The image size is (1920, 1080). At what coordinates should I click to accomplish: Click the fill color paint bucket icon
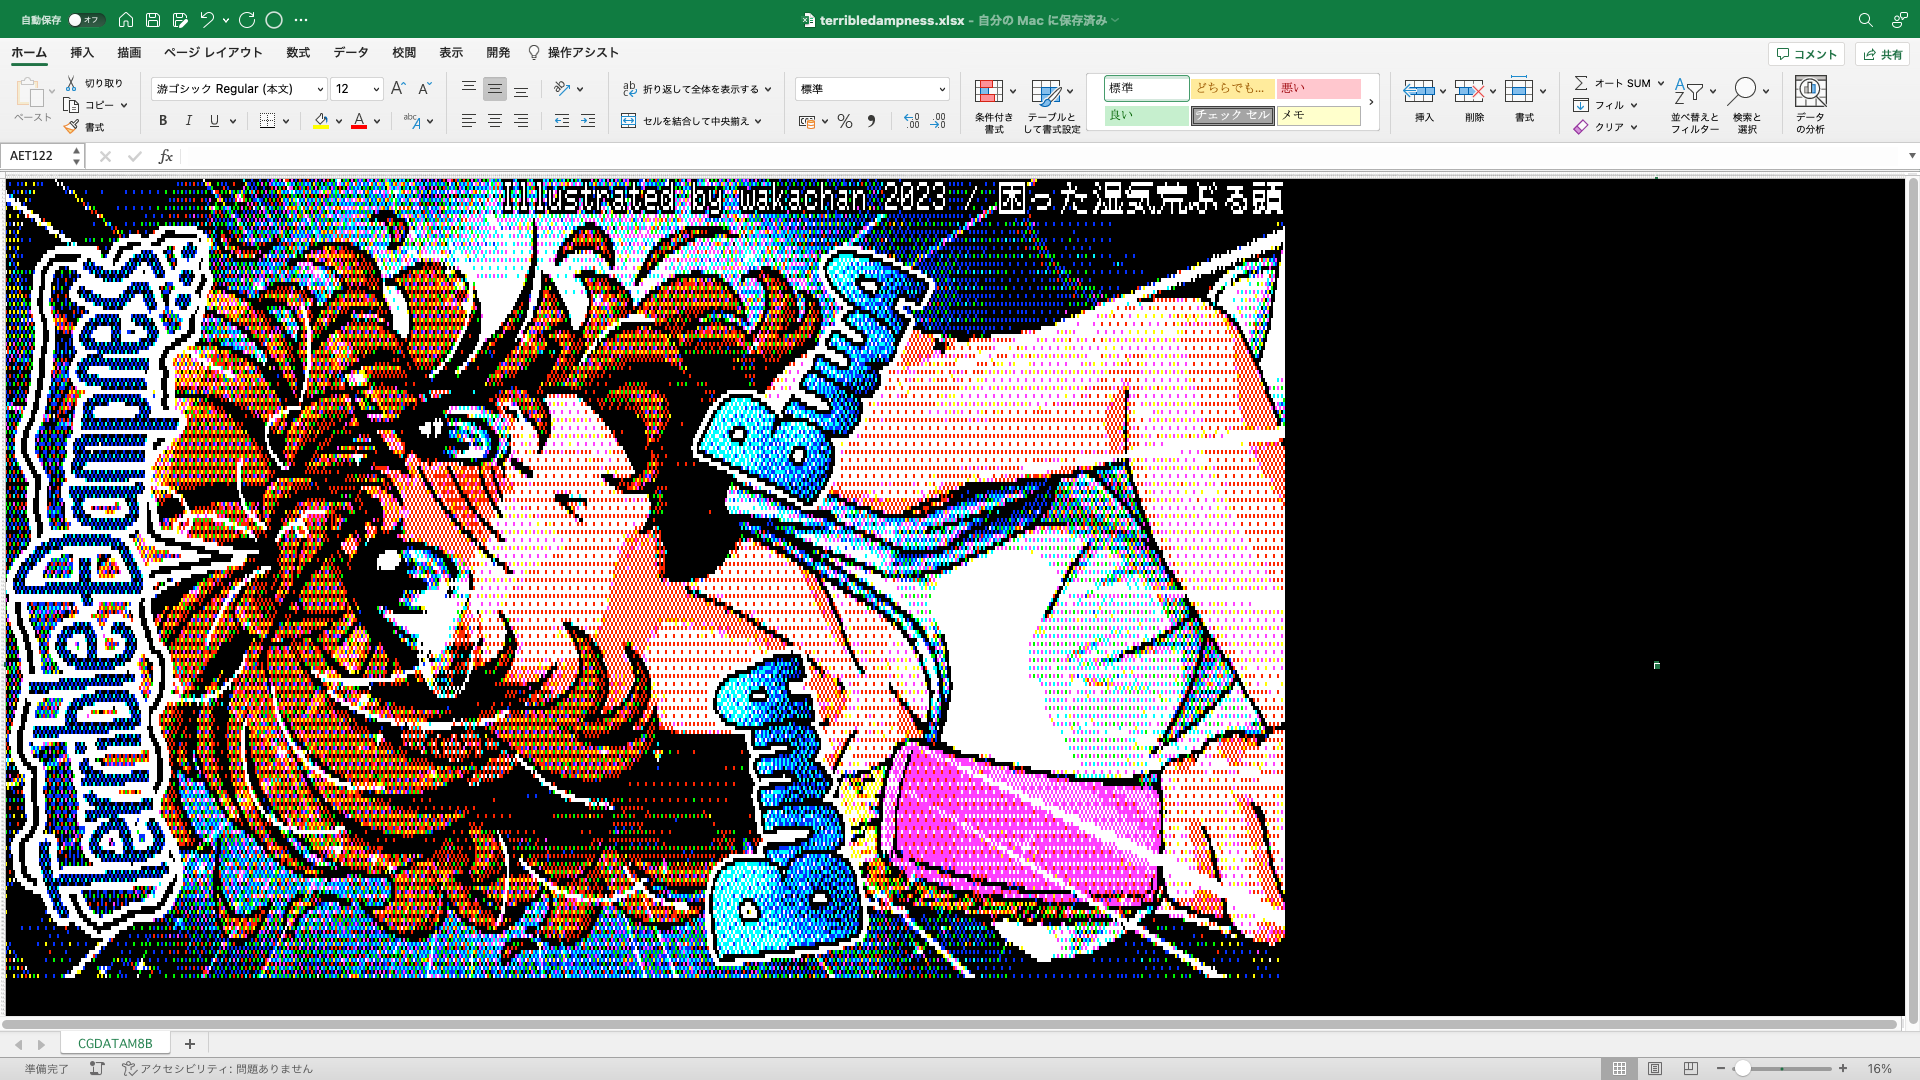[320, 121]
